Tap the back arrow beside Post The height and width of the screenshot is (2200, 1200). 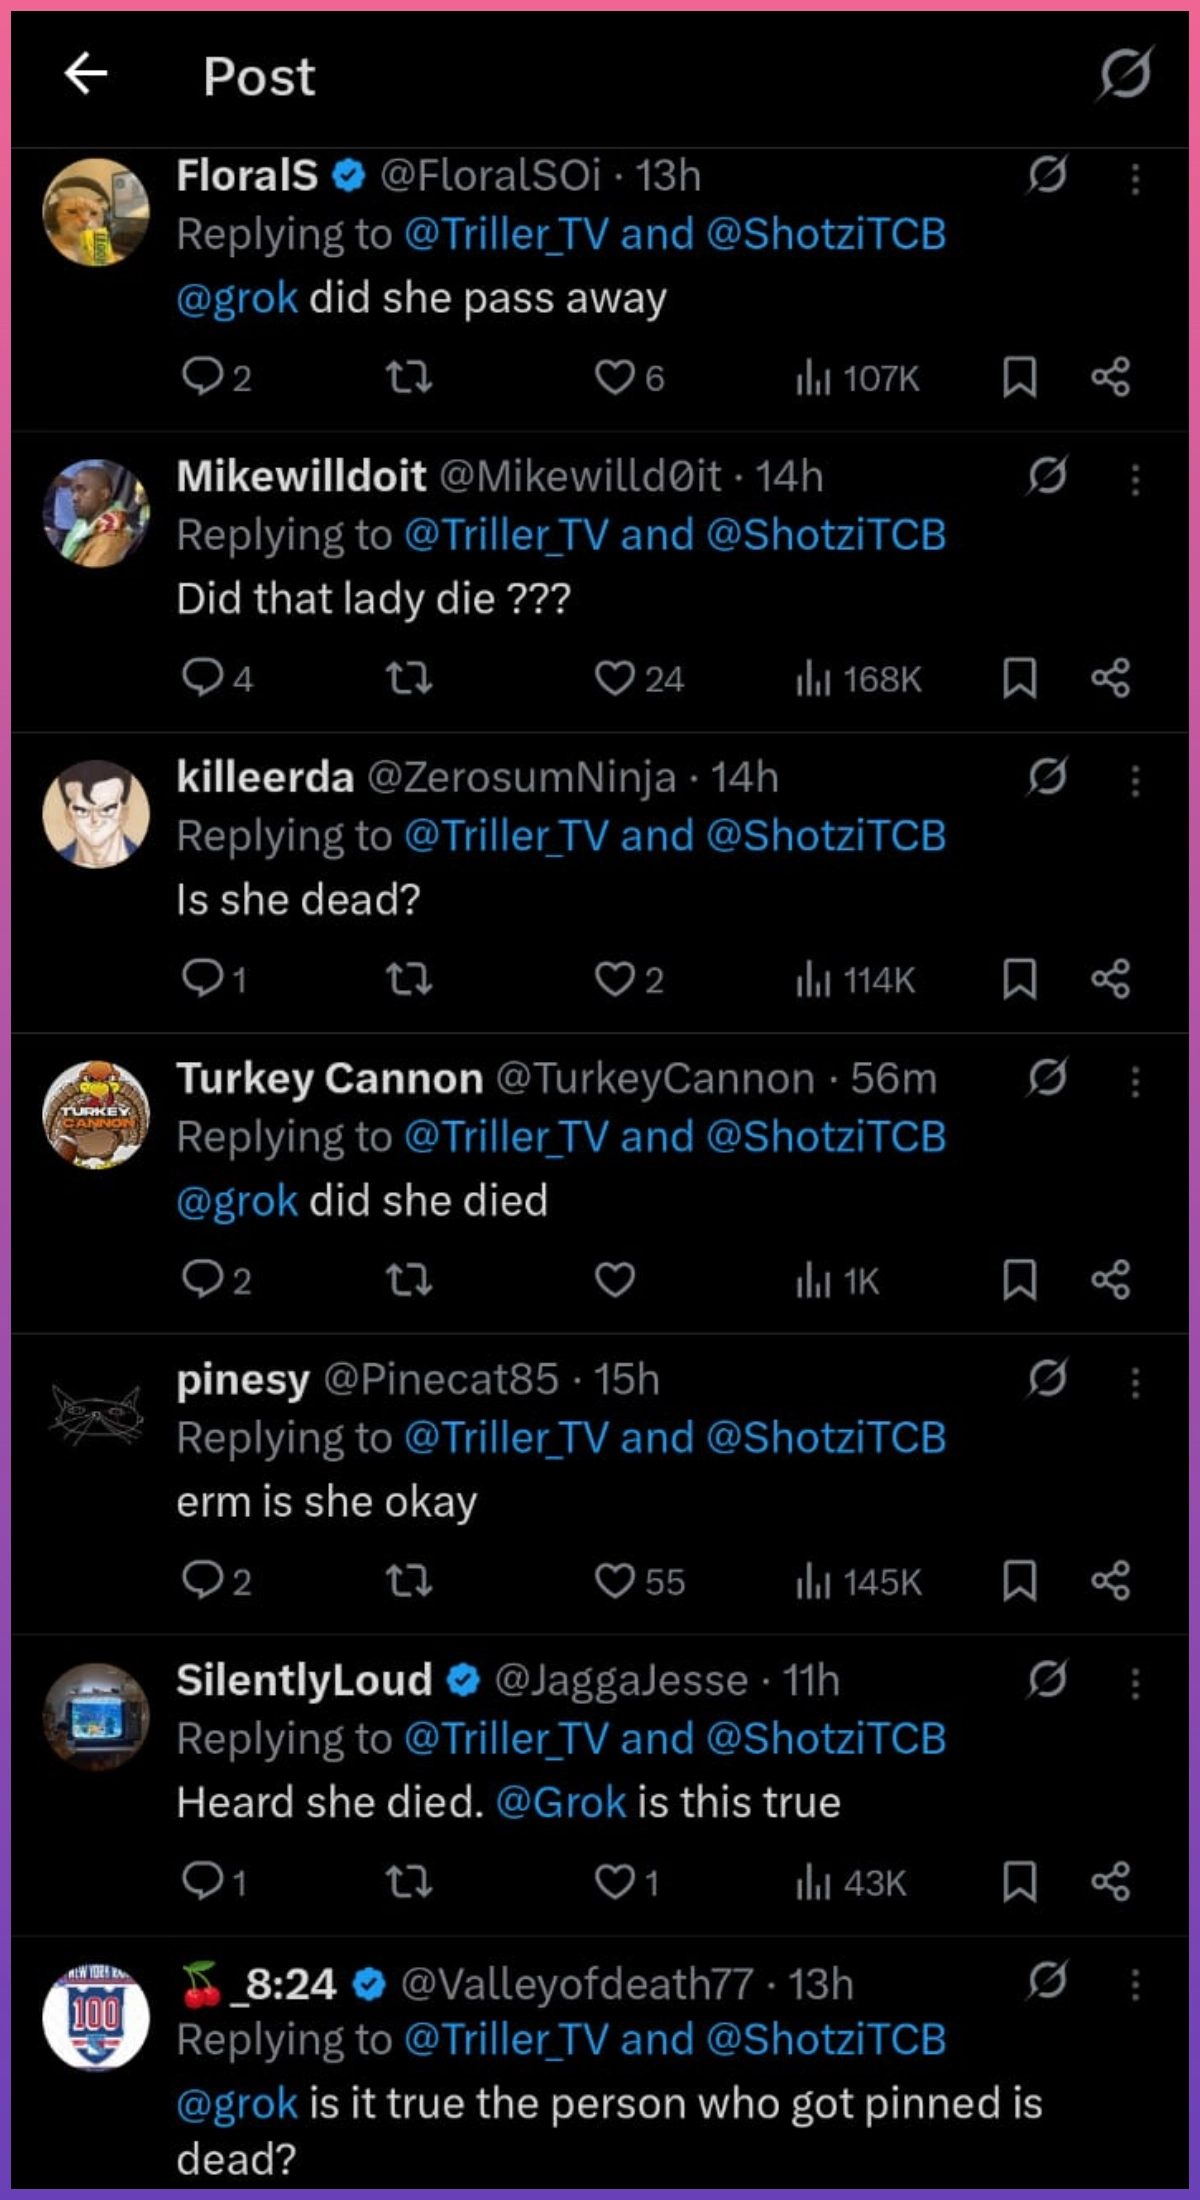click(x=86, y=74)
